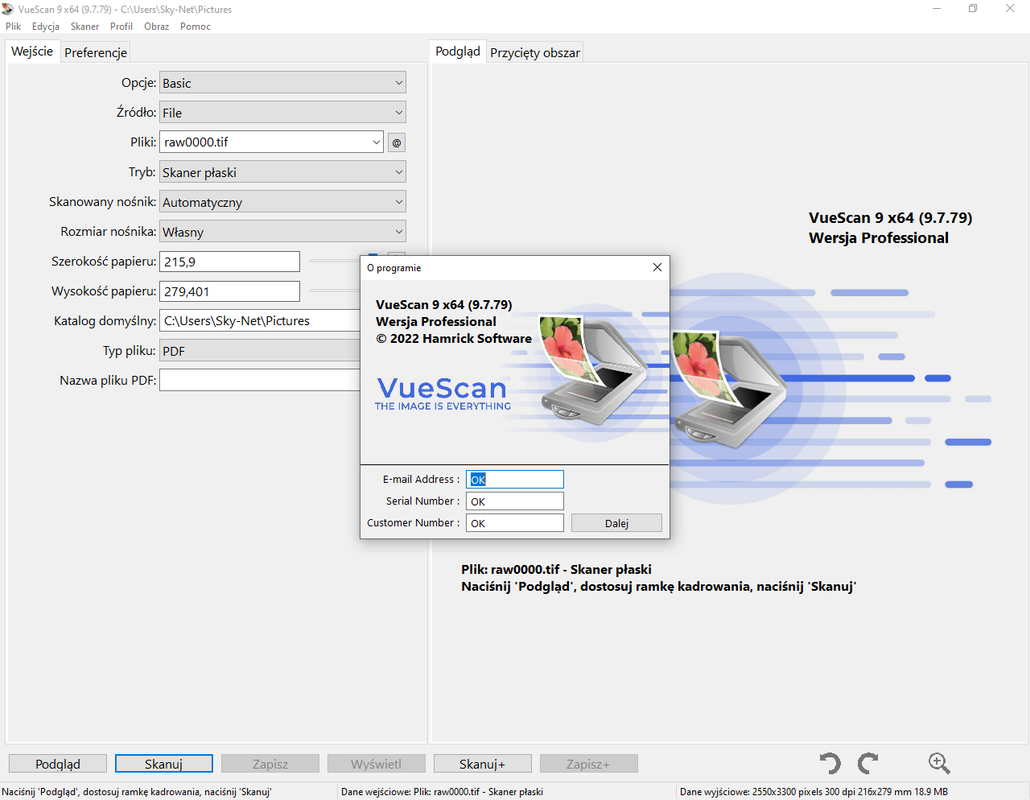Click the E-mail Address field
This screenshot has width=1030, height=800.
514,479
